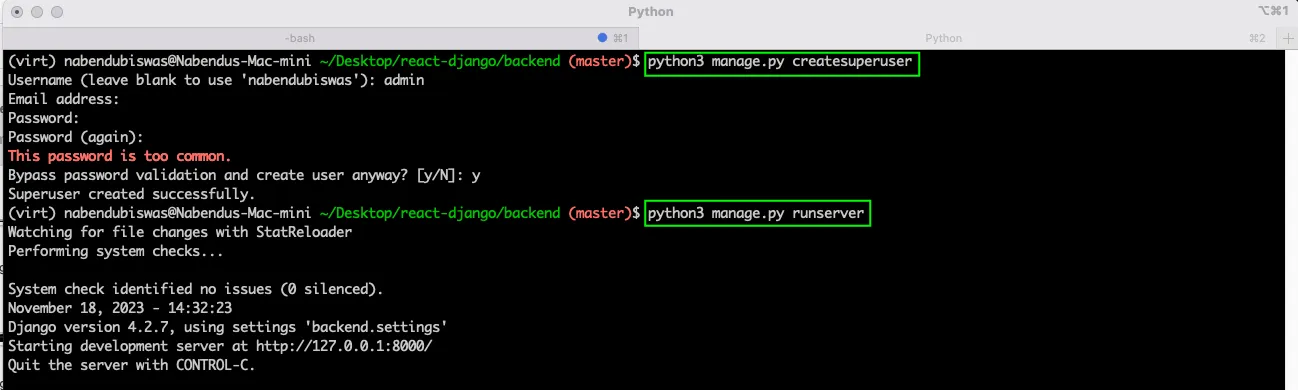This screenshot has width=1298, height=390.
Task: Maximize the terminal window with green button
Action: coord(56,12)
